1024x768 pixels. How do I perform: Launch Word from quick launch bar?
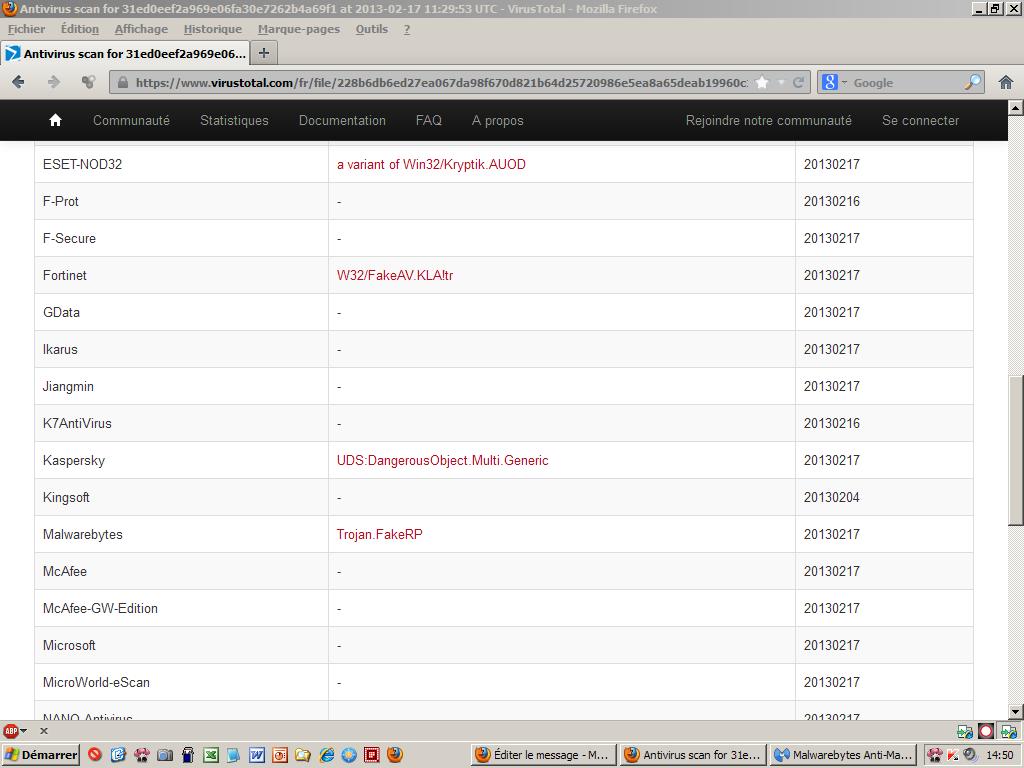(257, 755)
